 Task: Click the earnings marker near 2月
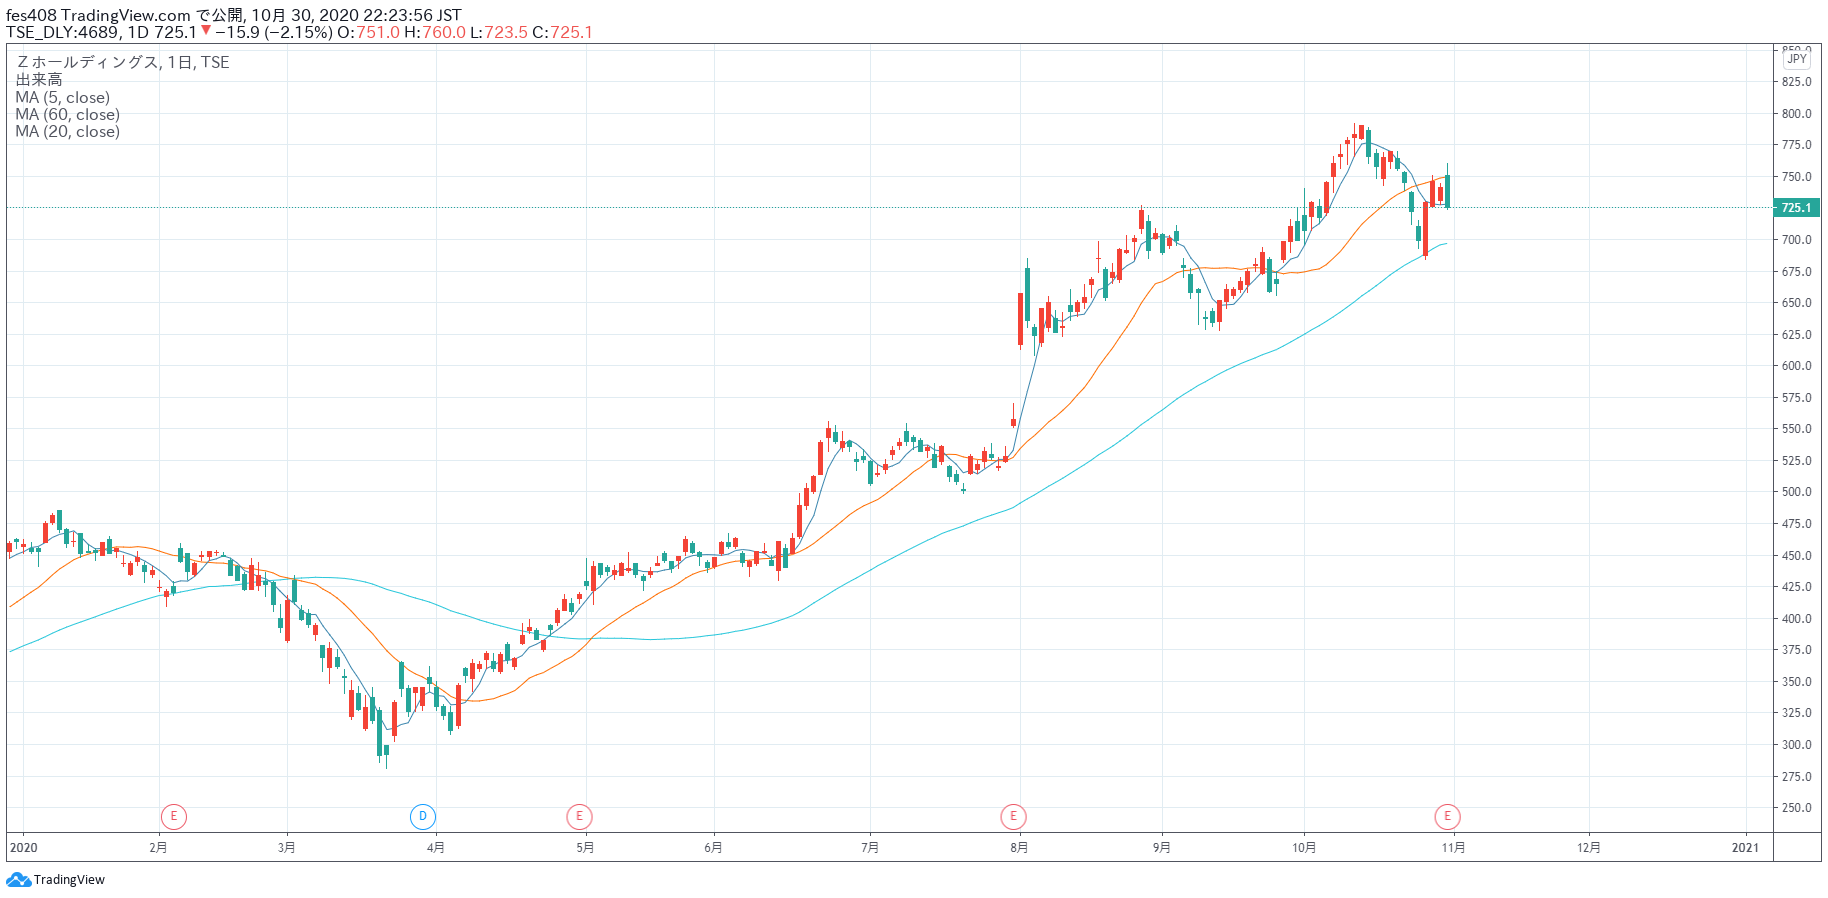174,817
